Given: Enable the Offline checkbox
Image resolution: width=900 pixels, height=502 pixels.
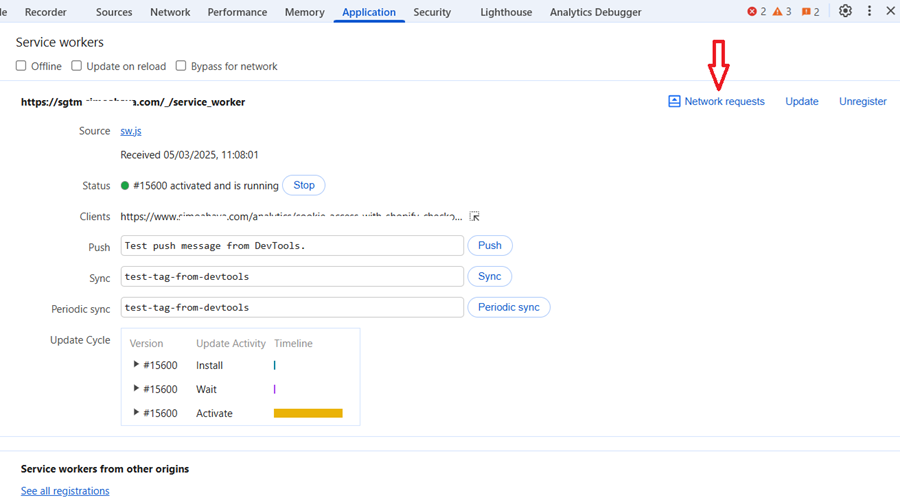Looking at the screenshot, I should [x=21, y=65].
